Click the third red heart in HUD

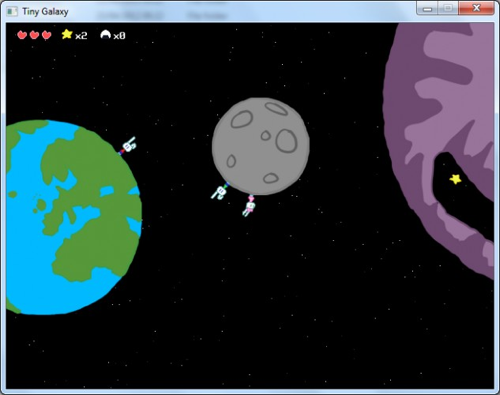(47, 35)
